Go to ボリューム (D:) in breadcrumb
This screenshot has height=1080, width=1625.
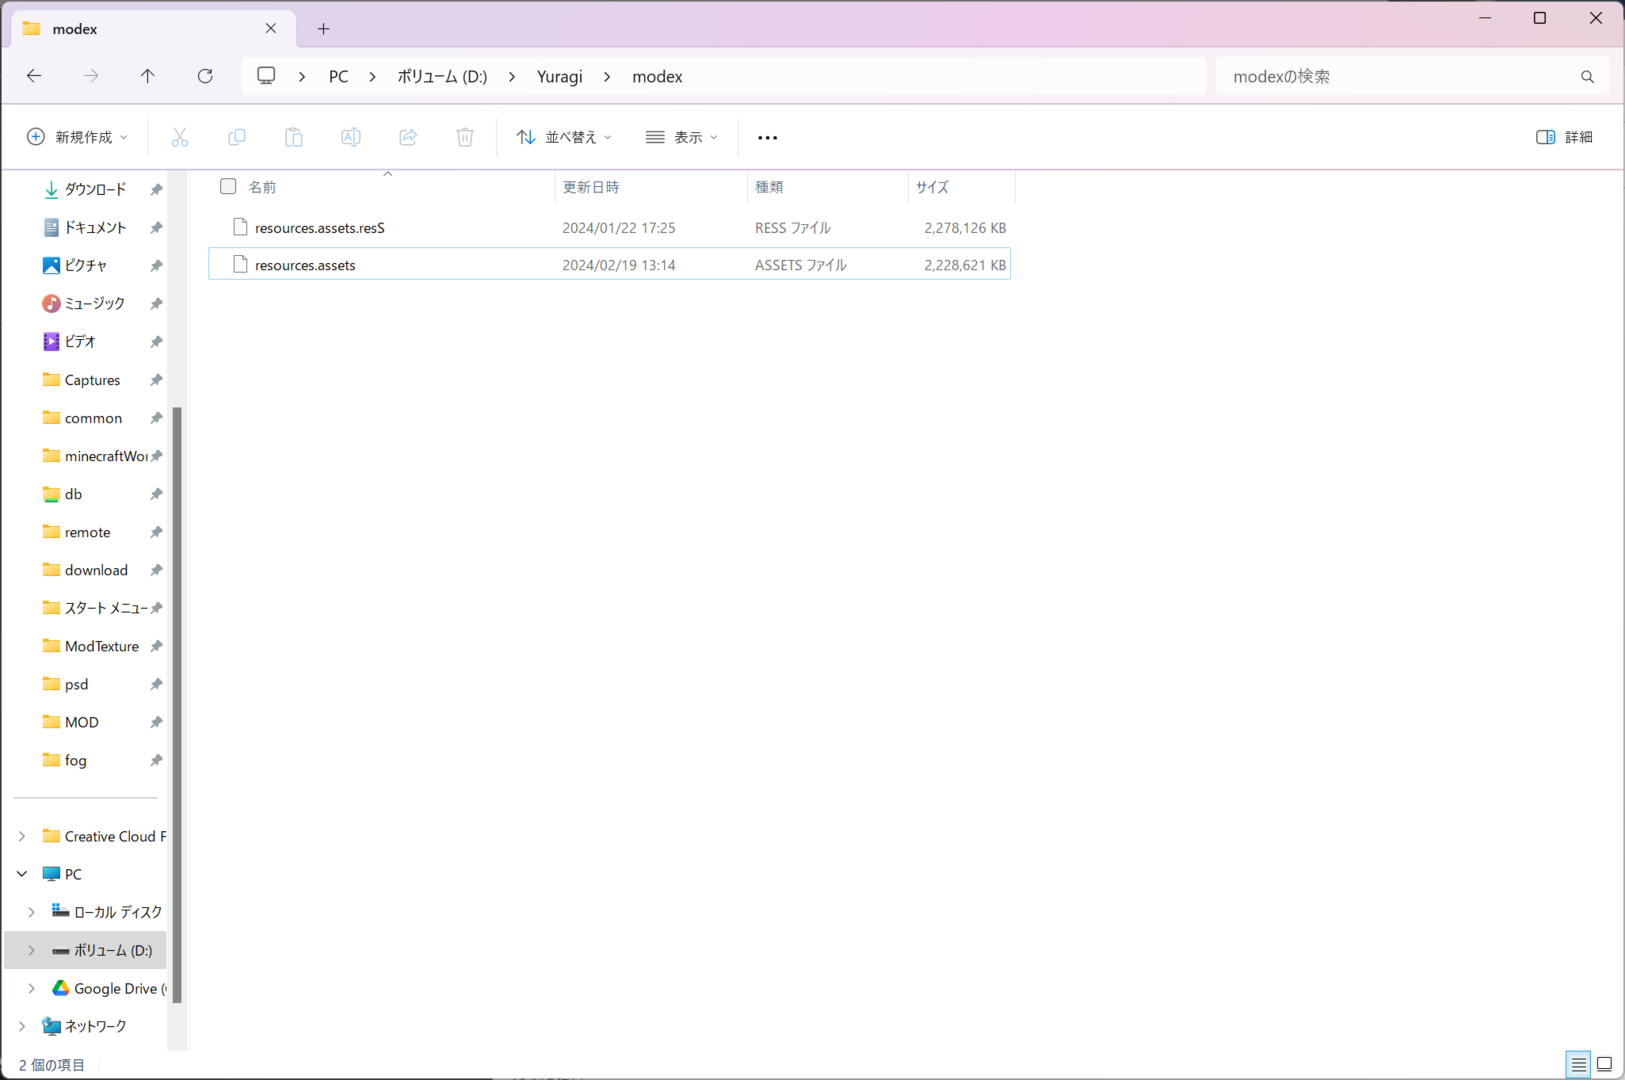click(442, 77)
